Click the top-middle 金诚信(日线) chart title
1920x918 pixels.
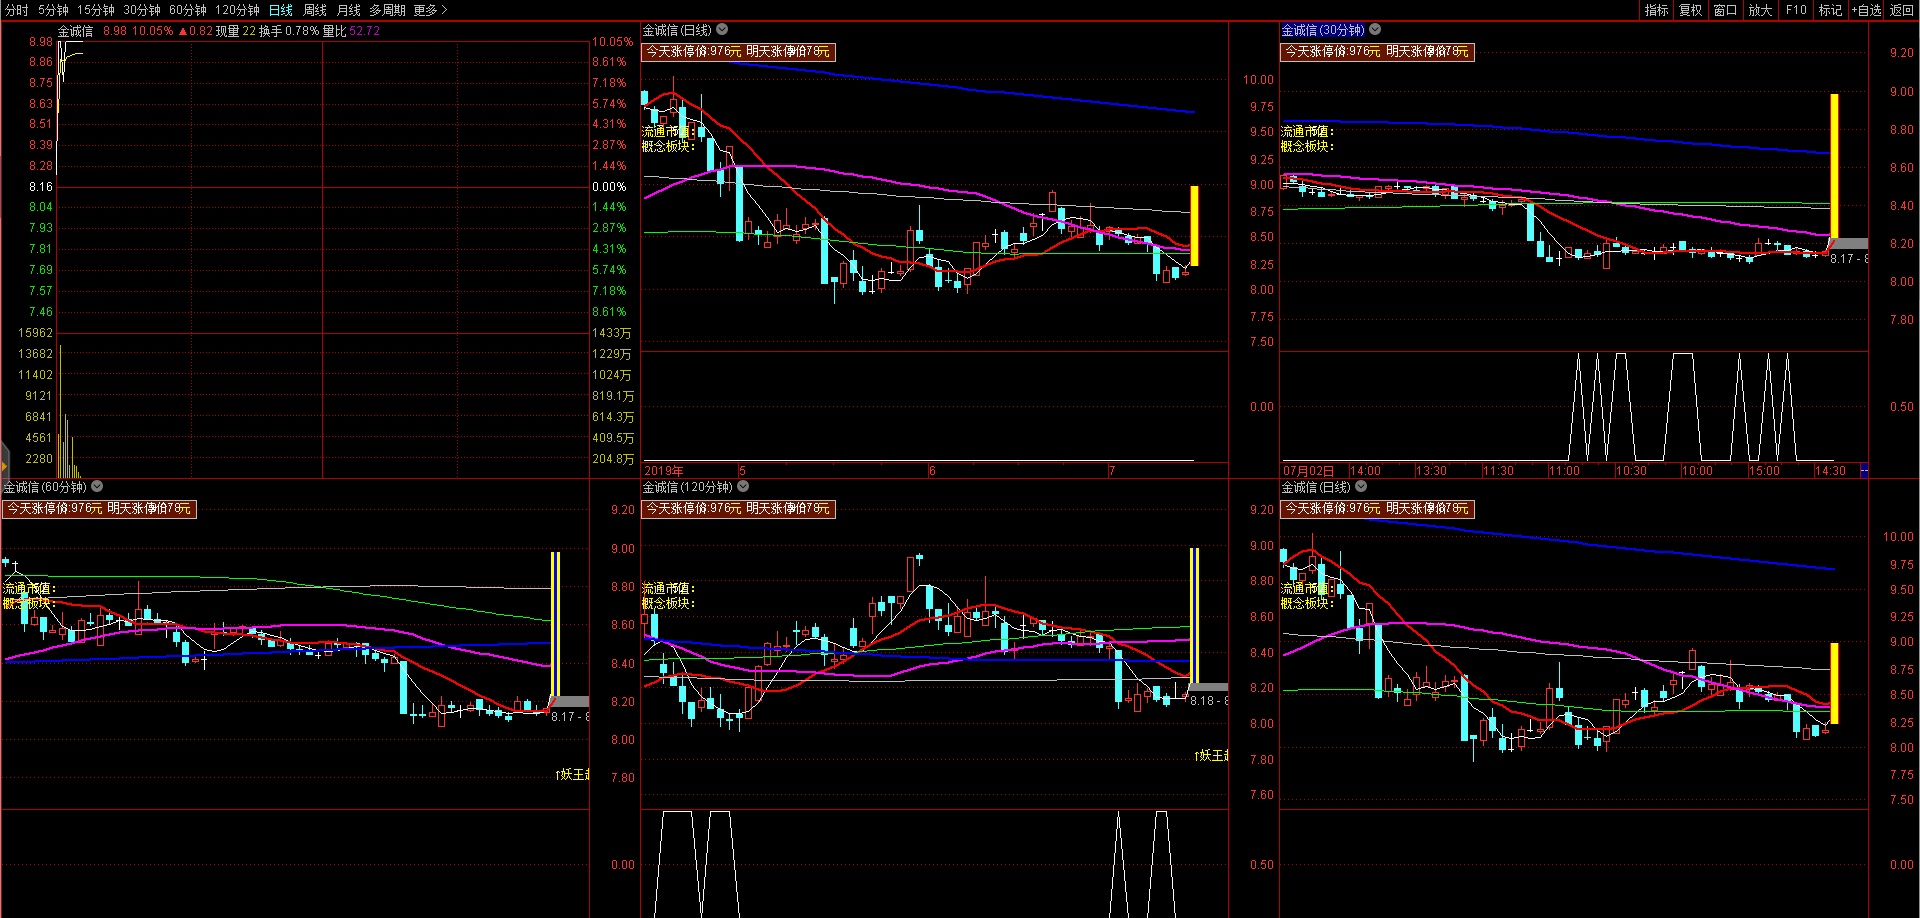coord(677,30)
